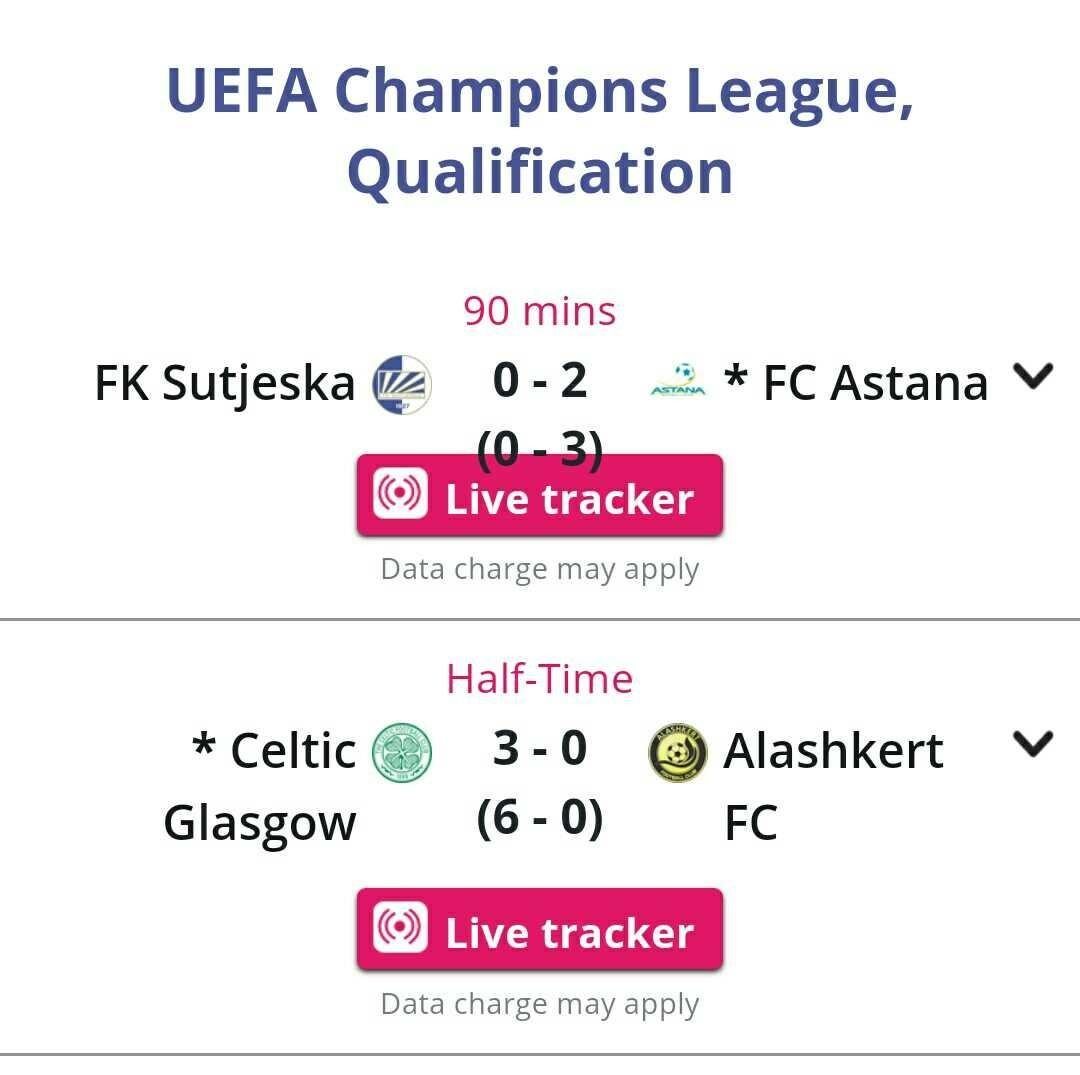The height and width of the screenshot is (1075, 1080).
Task: Select the FK Sutjeska team name
Action: click(225, 383)
